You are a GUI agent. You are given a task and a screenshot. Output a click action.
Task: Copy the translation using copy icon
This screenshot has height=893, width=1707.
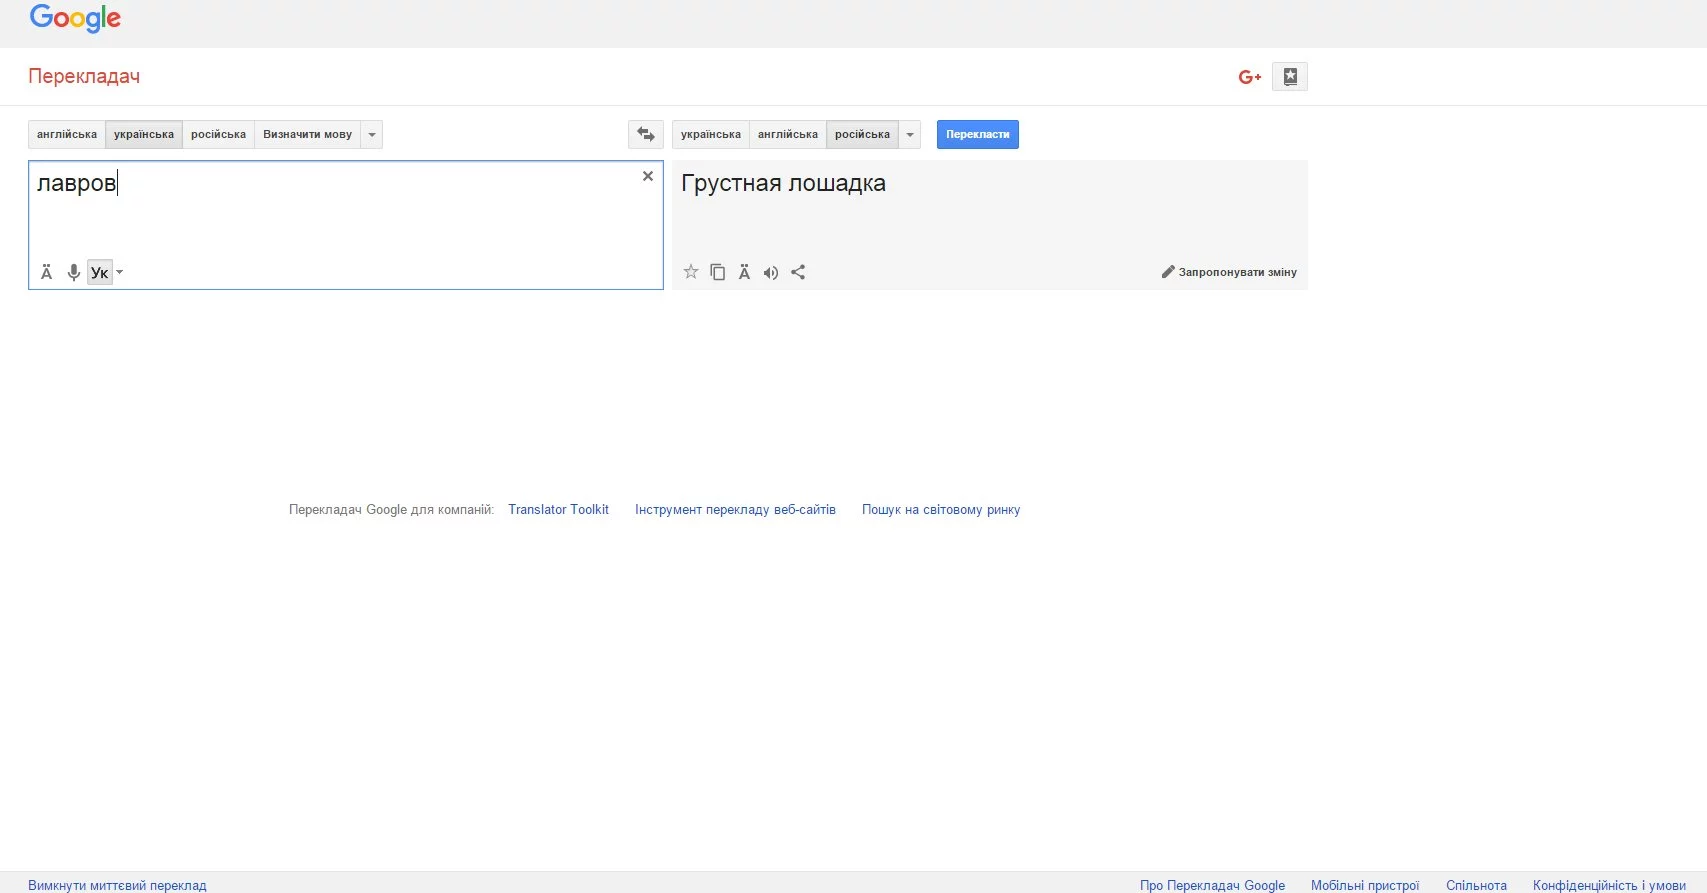click(x=717, y=272)
